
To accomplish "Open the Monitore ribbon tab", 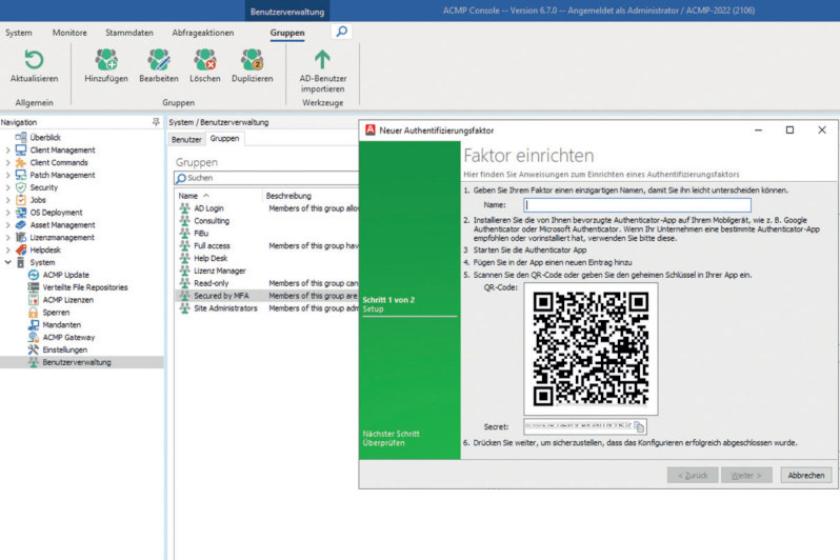I will coord(70,33).
